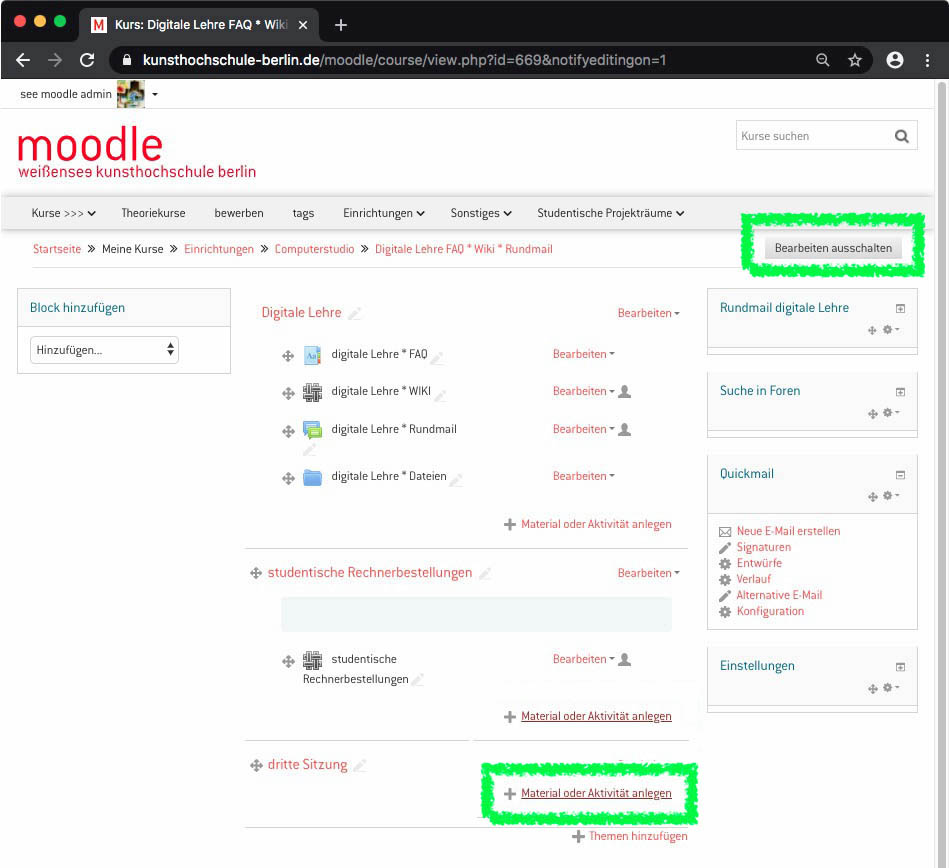Click the rename pencil next to digitale Lehre * FAQ
Screen dimensions: 949x868
[x=436, y=358]
